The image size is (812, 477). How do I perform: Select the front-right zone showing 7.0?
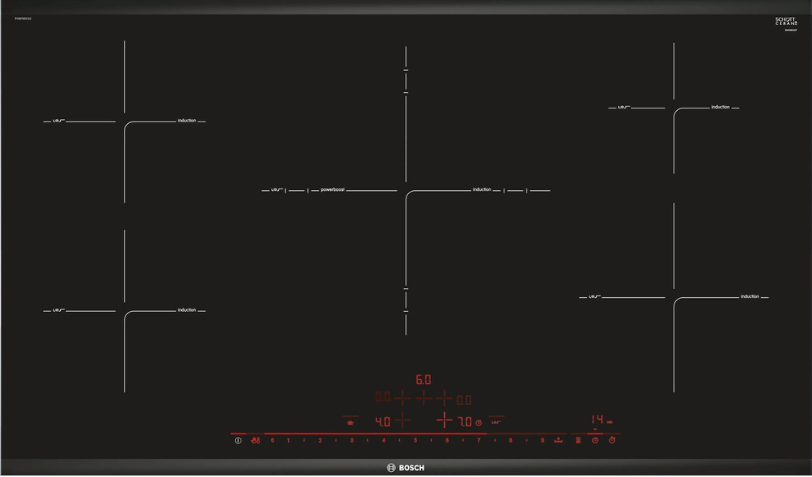click(x=464, y=422)
